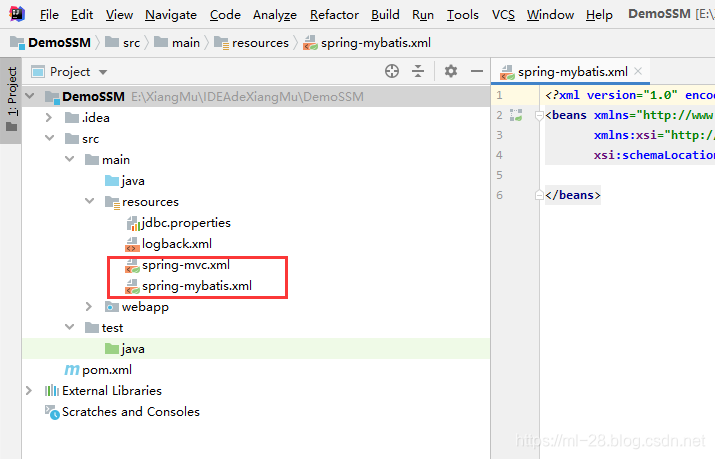The height and width of the screenshot is (459, 715).
Task: Collapse the test folder
Action: (70, 327)
